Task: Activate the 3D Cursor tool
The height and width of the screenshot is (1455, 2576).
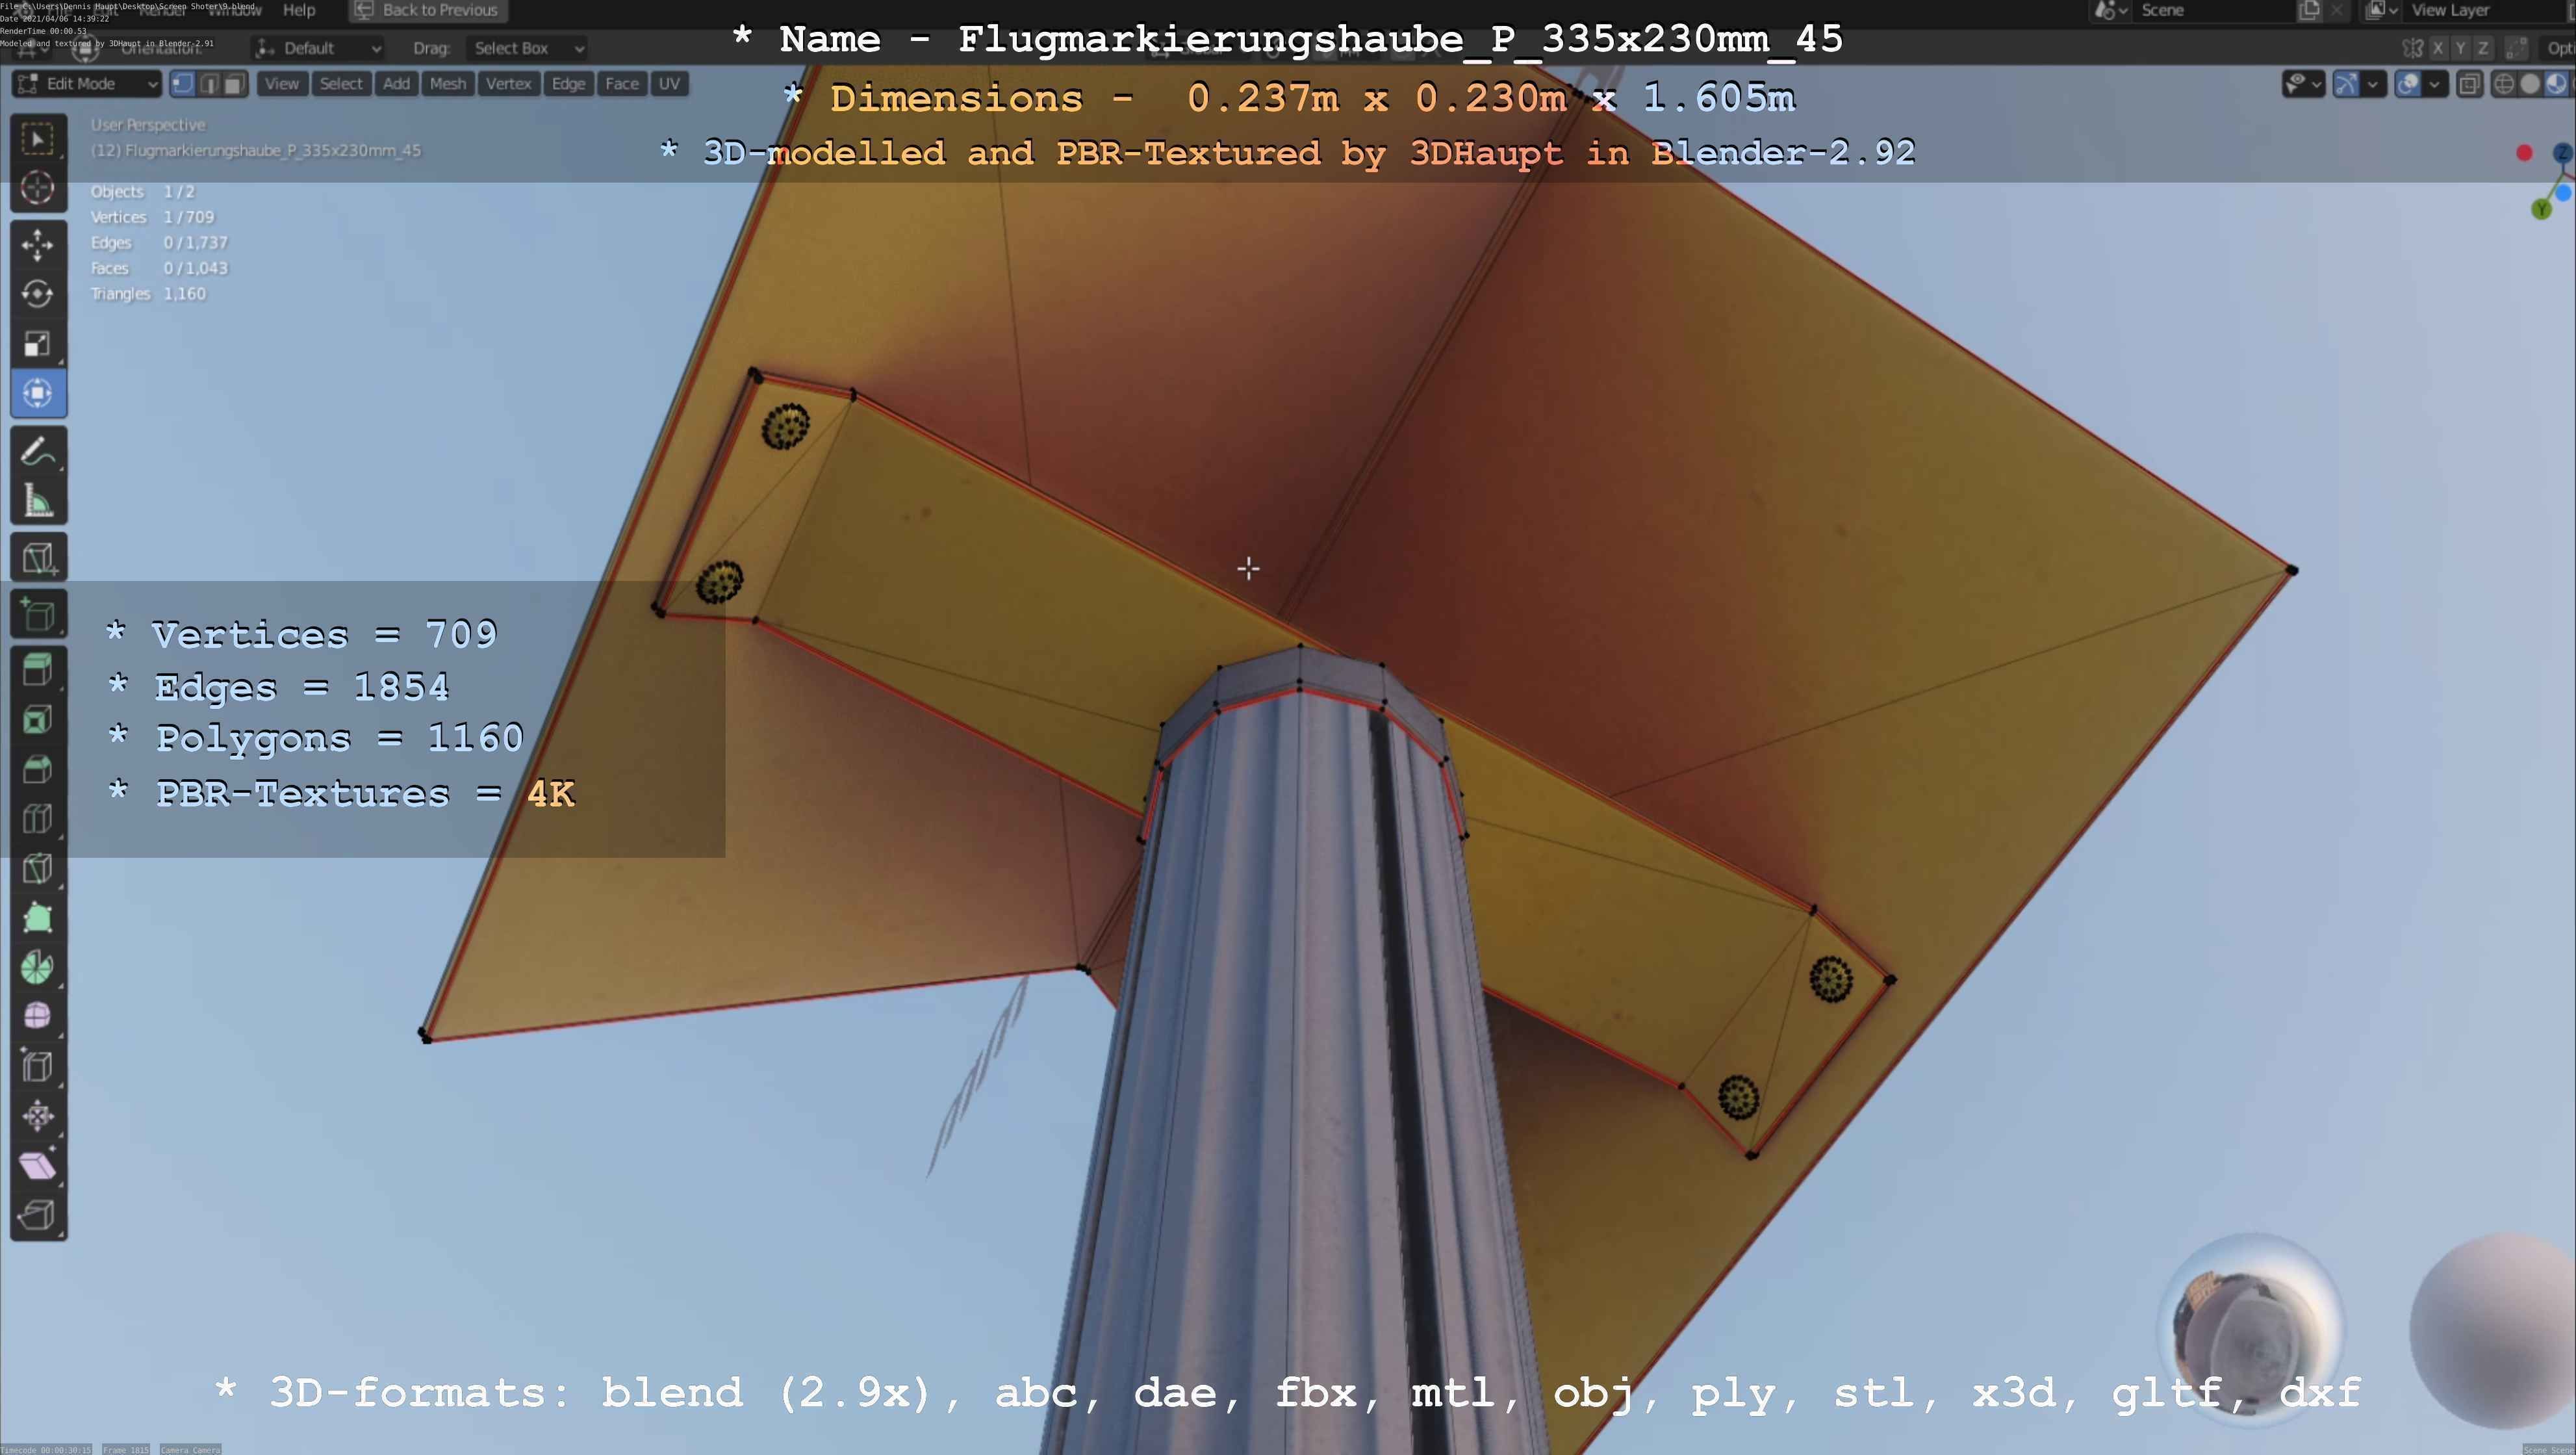Action: tap(38, 188)
